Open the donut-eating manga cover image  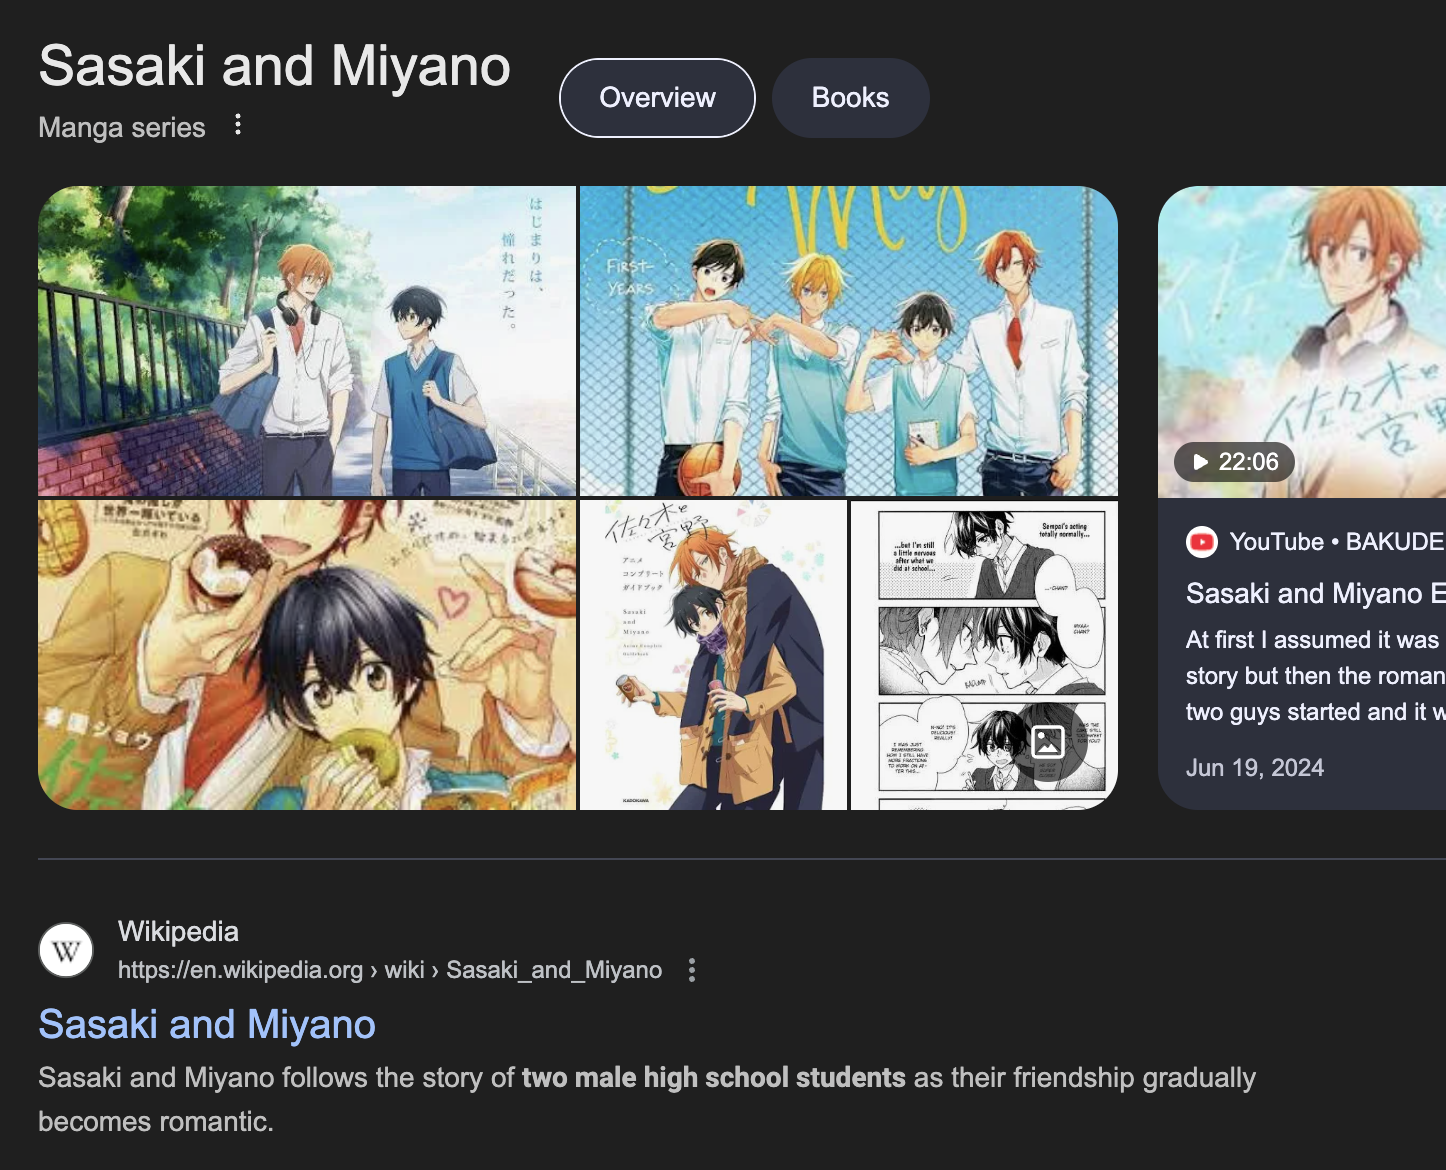click(307, 655)
